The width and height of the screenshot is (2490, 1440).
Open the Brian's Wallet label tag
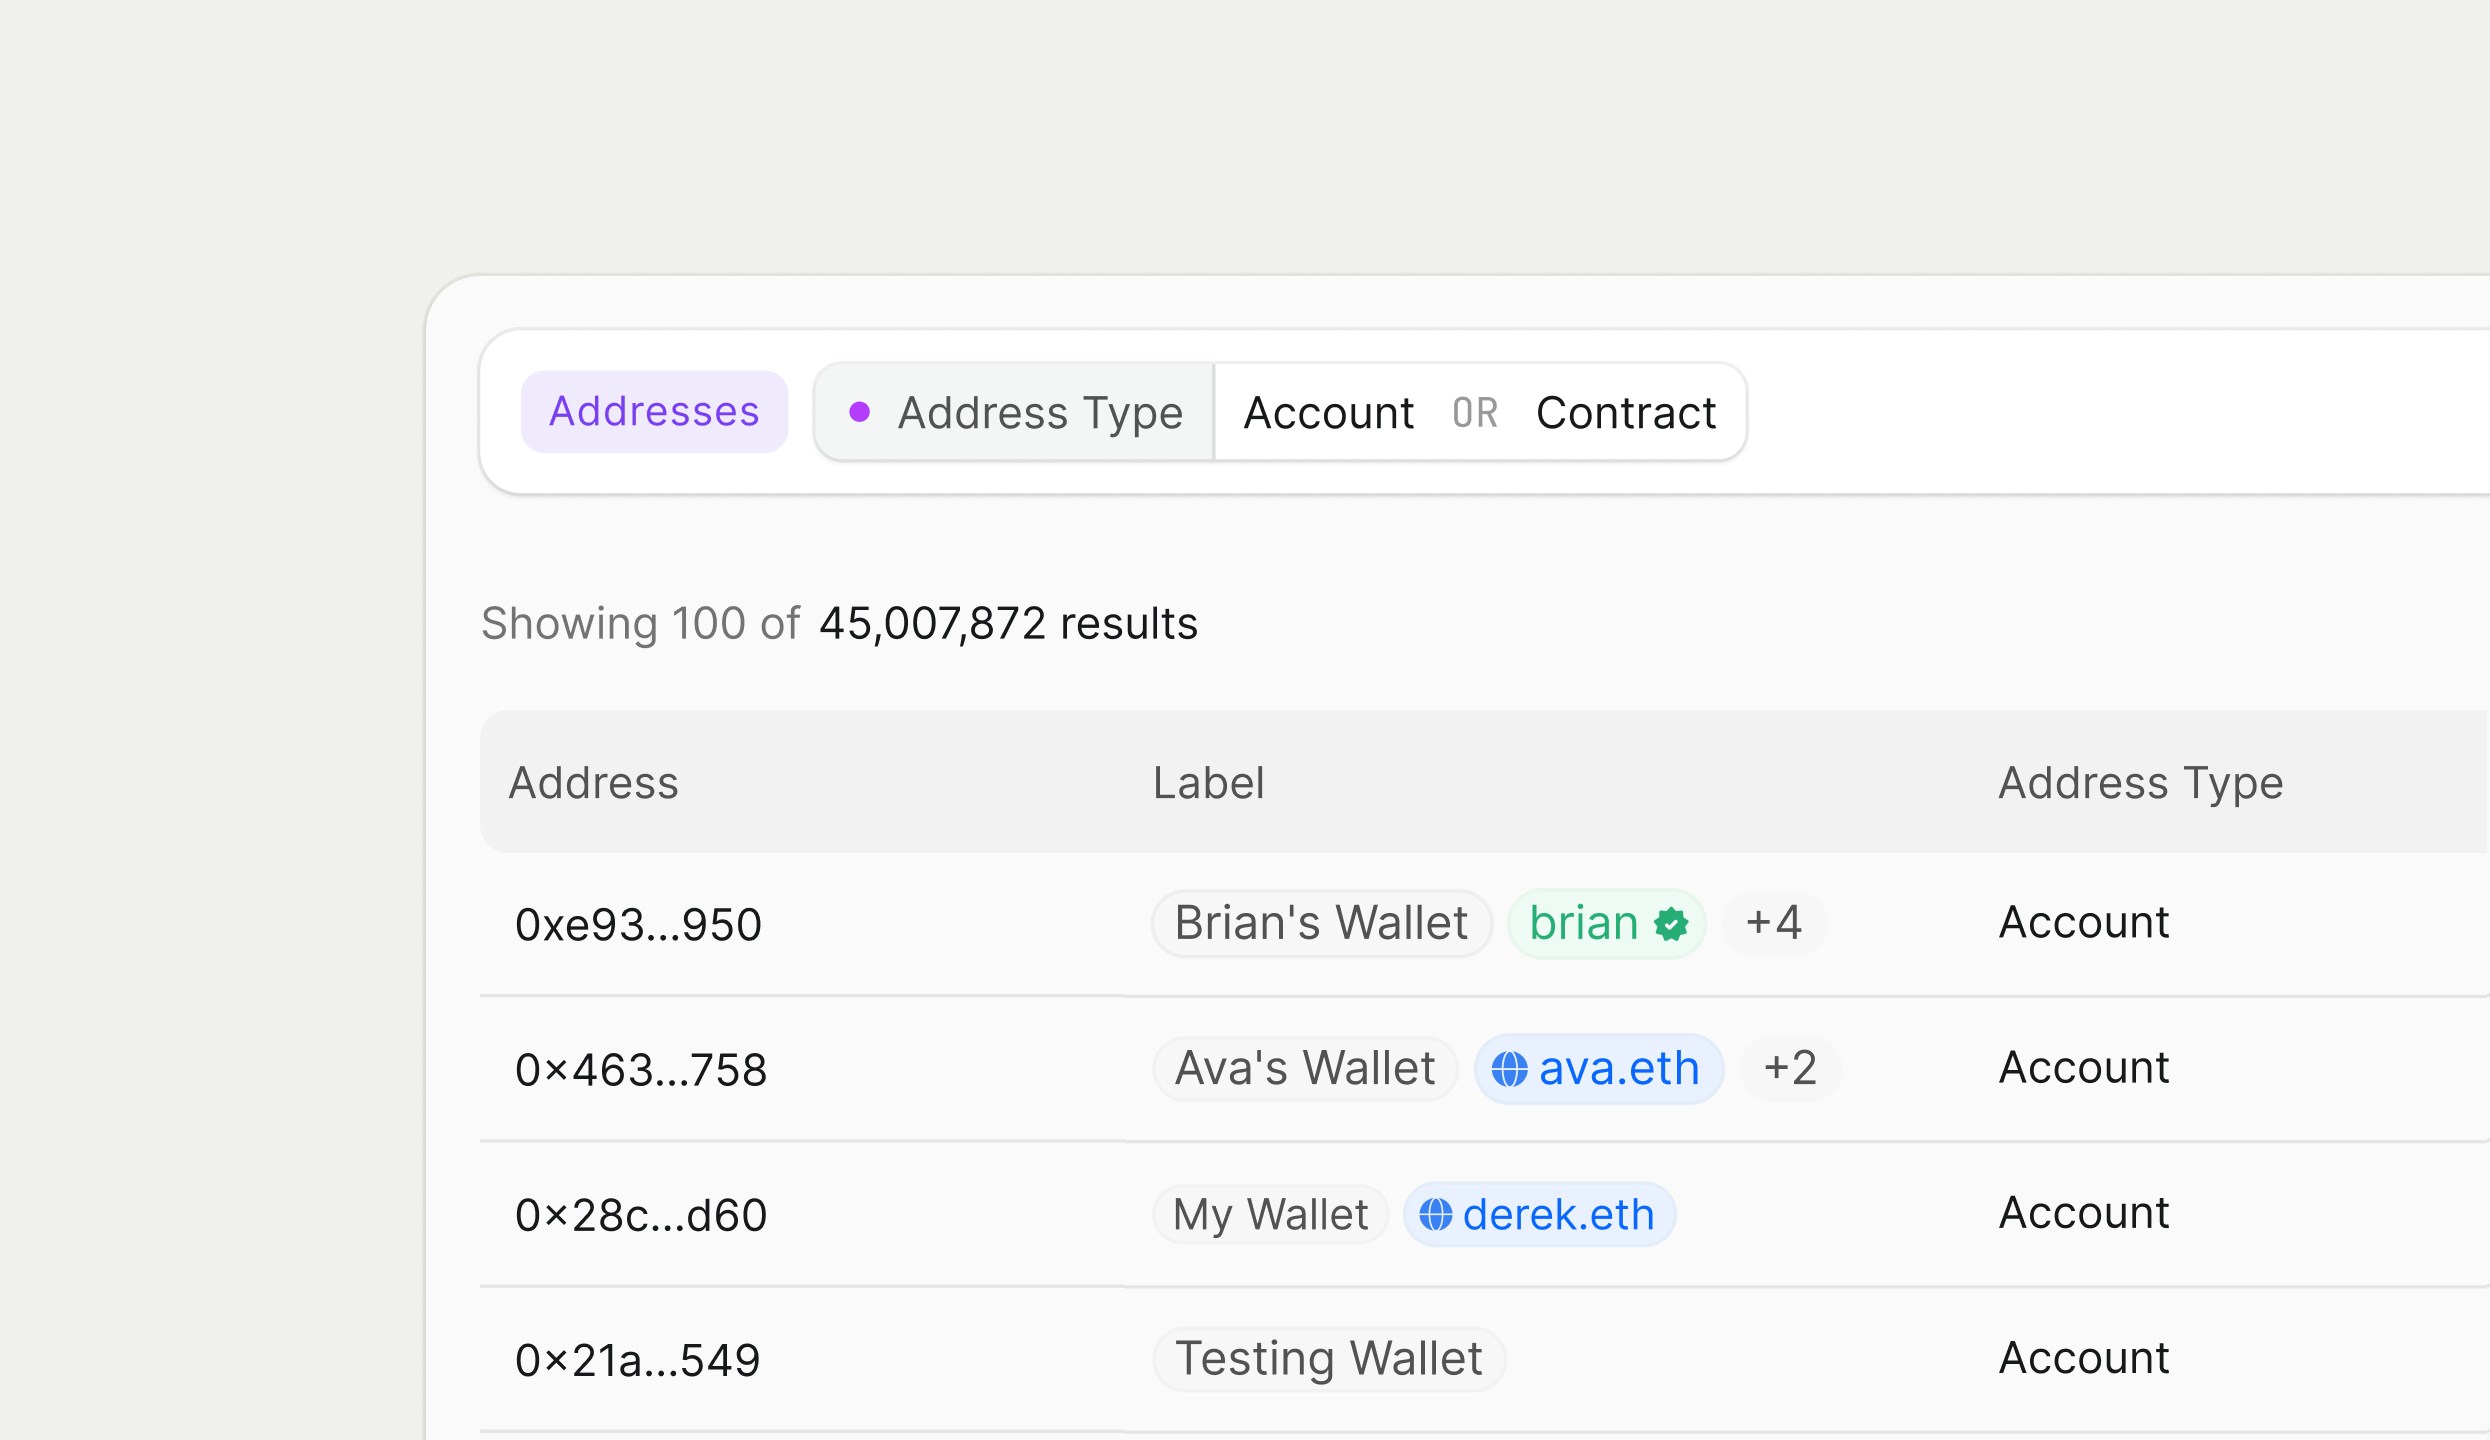click(x=1322, y=923)
